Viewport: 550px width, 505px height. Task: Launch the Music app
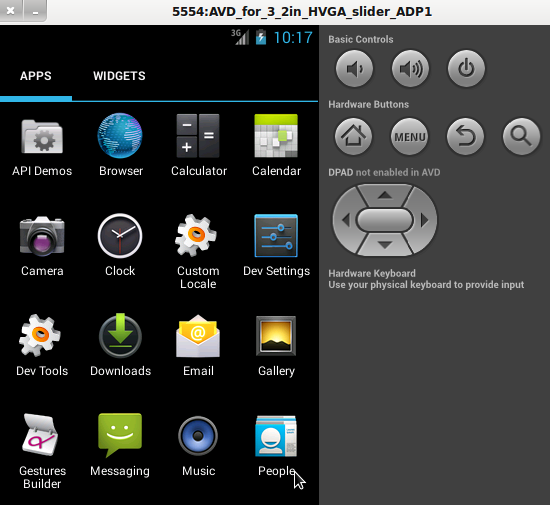click(x=198, y=445)
